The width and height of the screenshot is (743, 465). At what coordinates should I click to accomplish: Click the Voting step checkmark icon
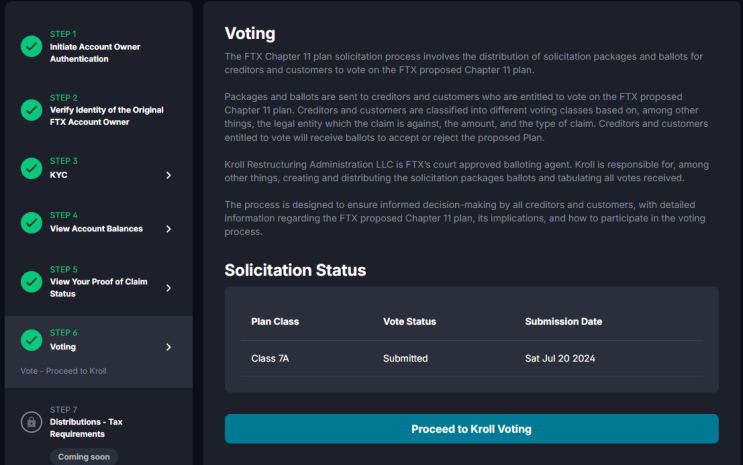pos(30,340)
